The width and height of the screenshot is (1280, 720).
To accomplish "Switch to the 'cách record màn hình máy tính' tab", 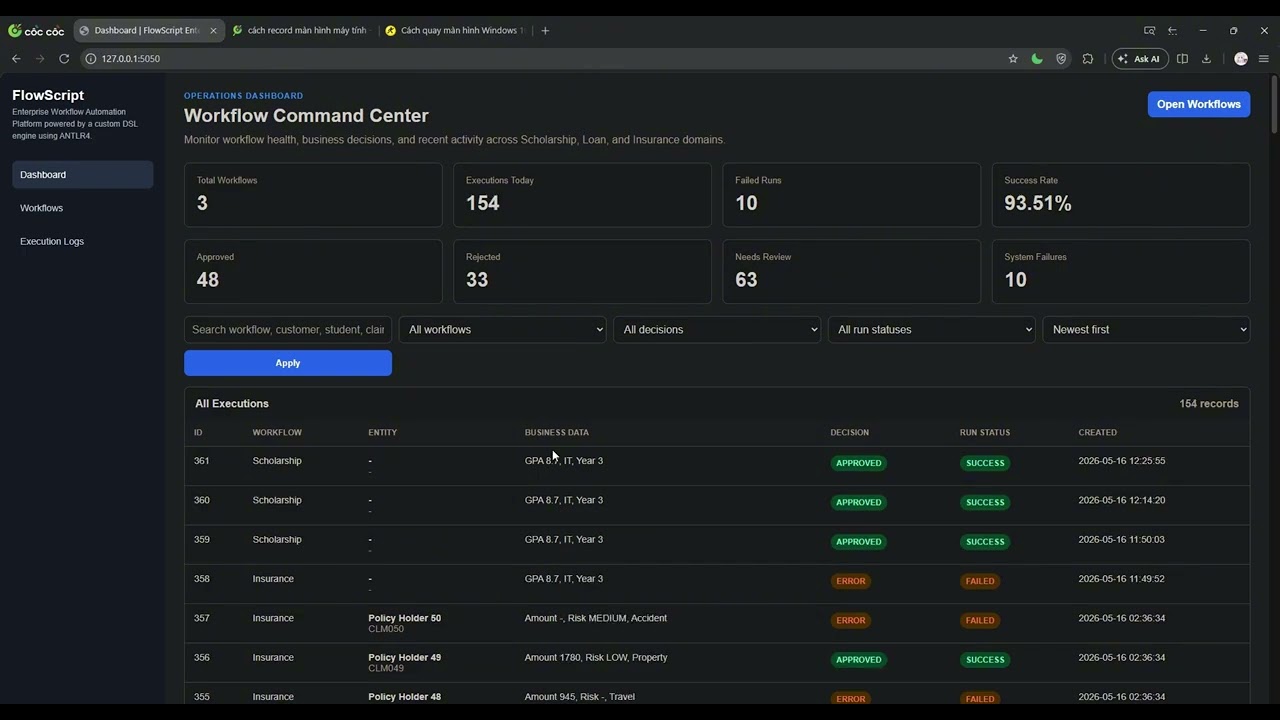I will pyautogui.click(x=299, y=30).
